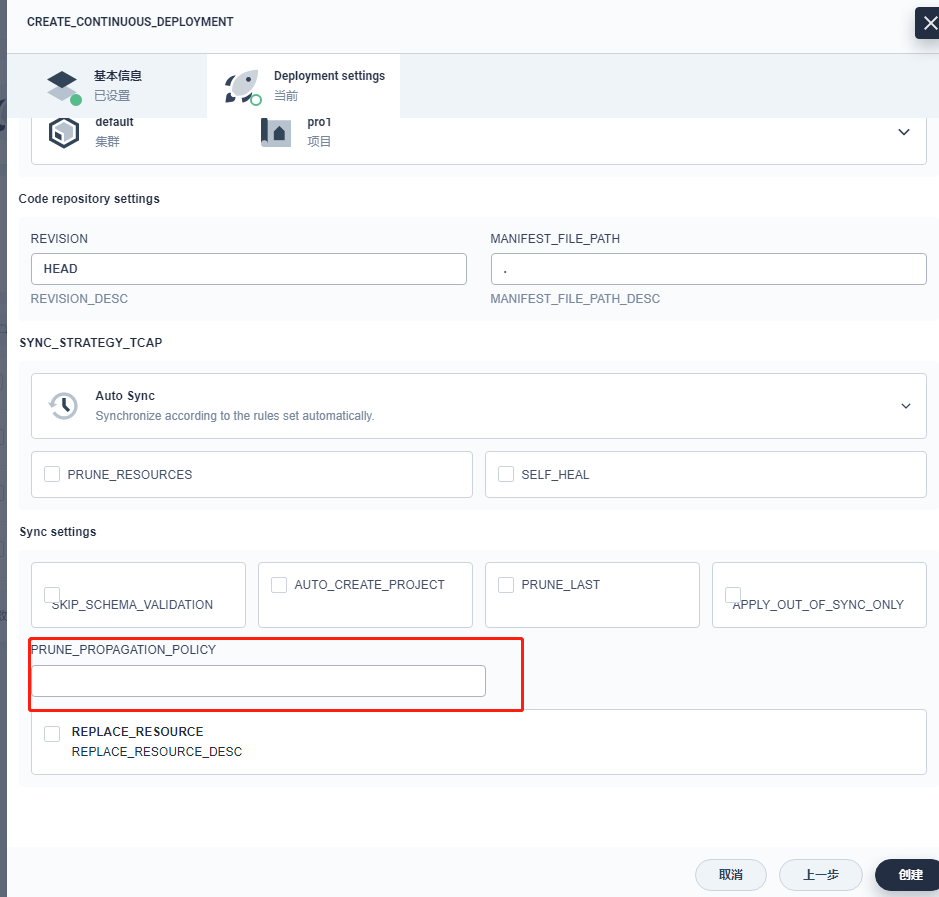
Task: Click the PRUNE_PROPAGATION_POLICY input field
Action: (x=257, y=680)
